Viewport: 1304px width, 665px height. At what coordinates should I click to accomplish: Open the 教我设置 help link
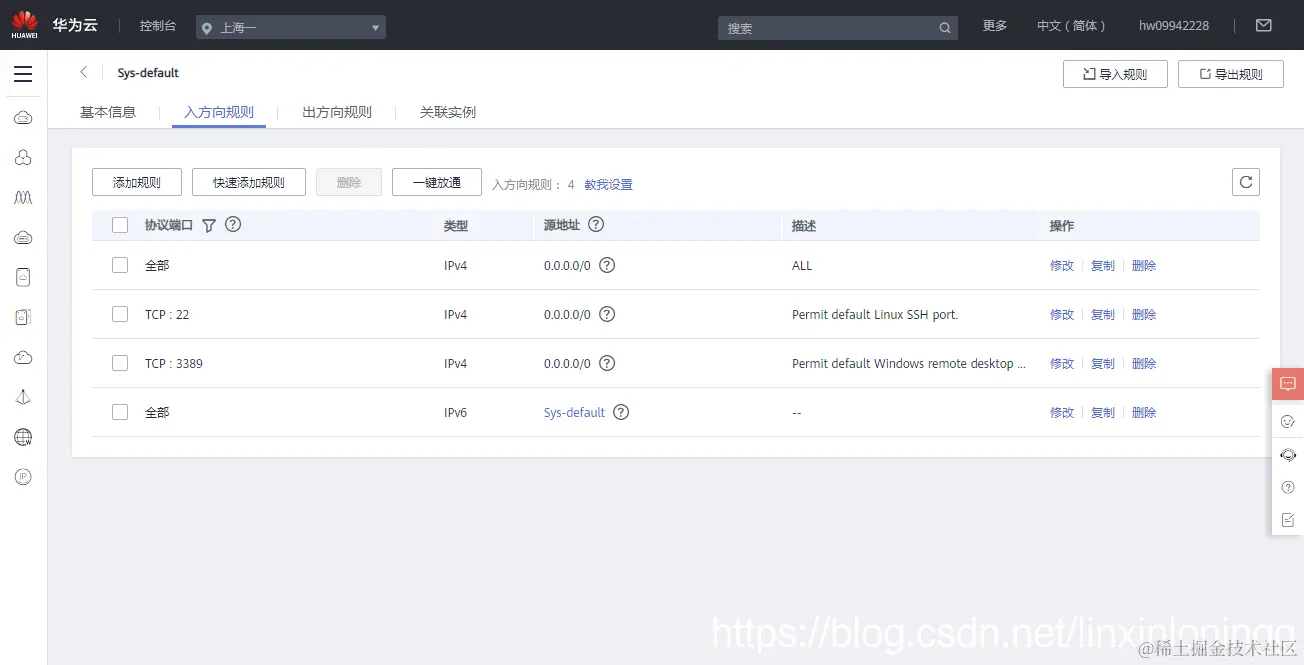click(609, 185)
